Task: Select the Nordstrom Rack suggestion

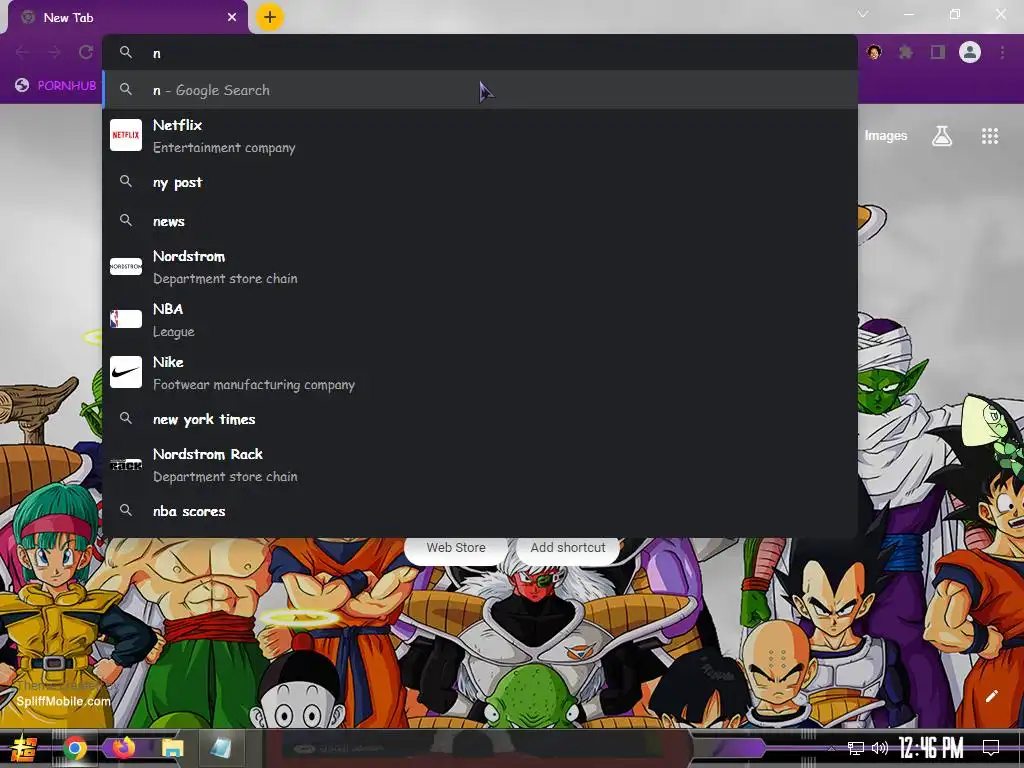Action: point(480,464)
